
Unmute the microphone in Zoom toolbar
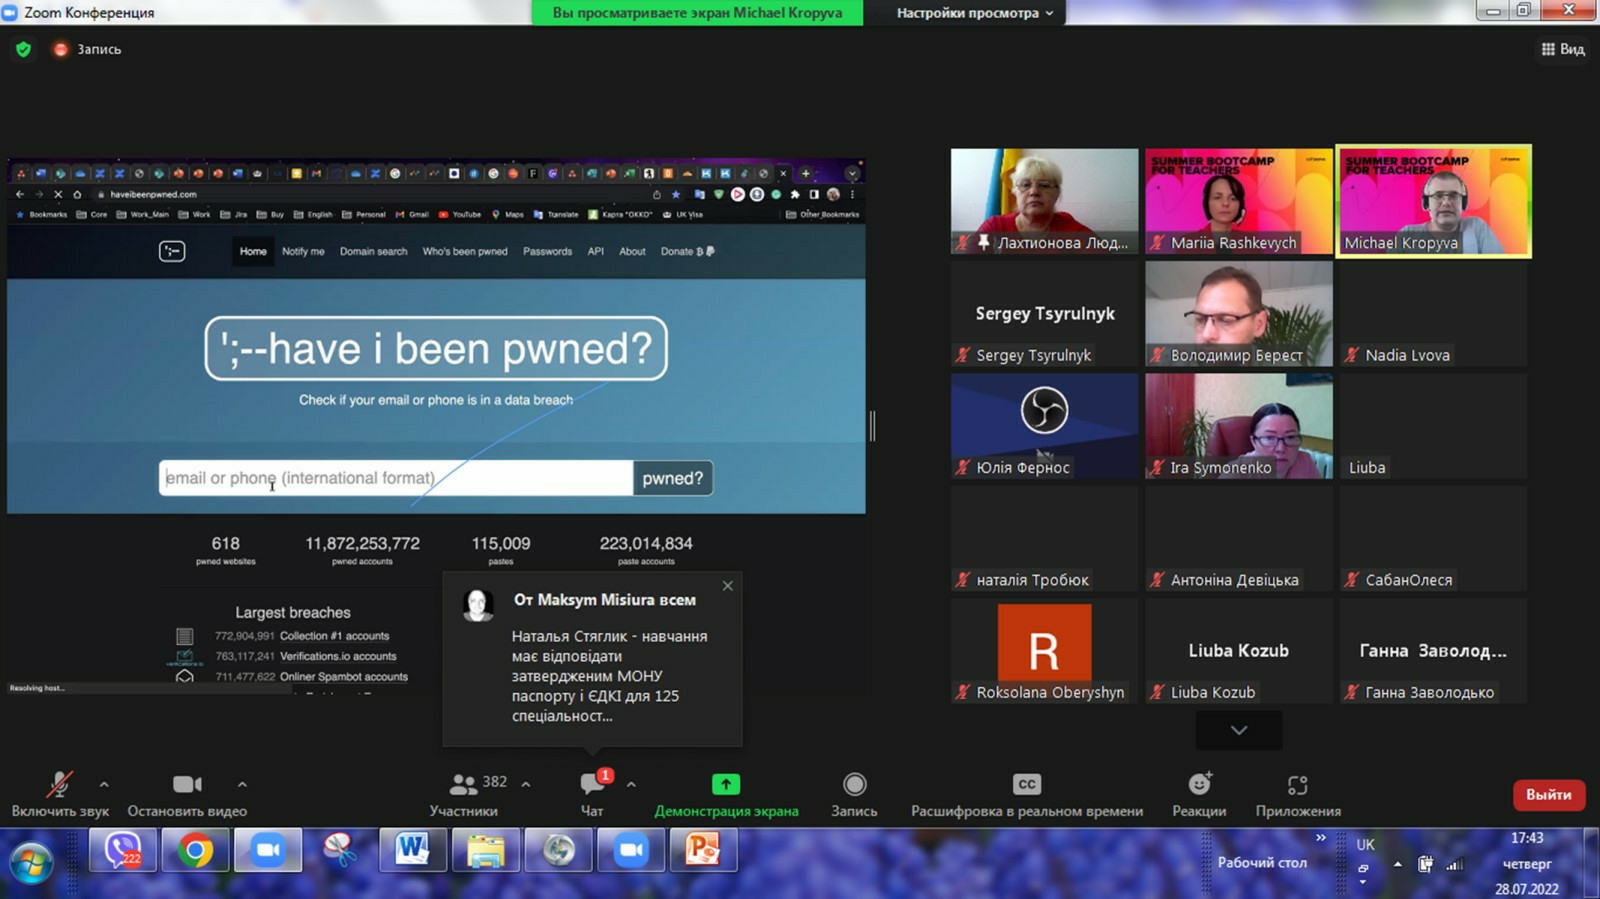click(59, 785)
